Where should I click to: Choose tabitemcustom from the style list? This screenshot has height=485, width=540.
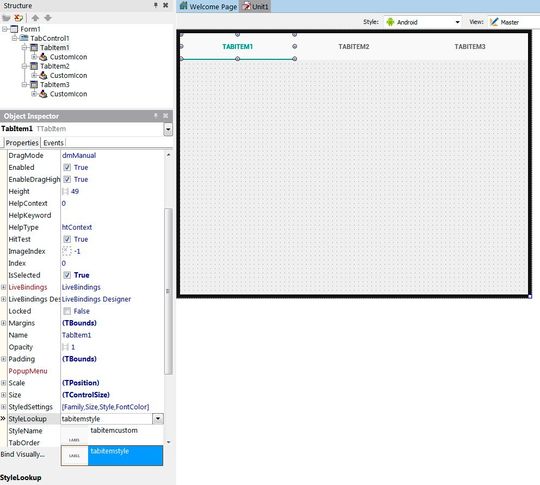(x=112, y=435)
